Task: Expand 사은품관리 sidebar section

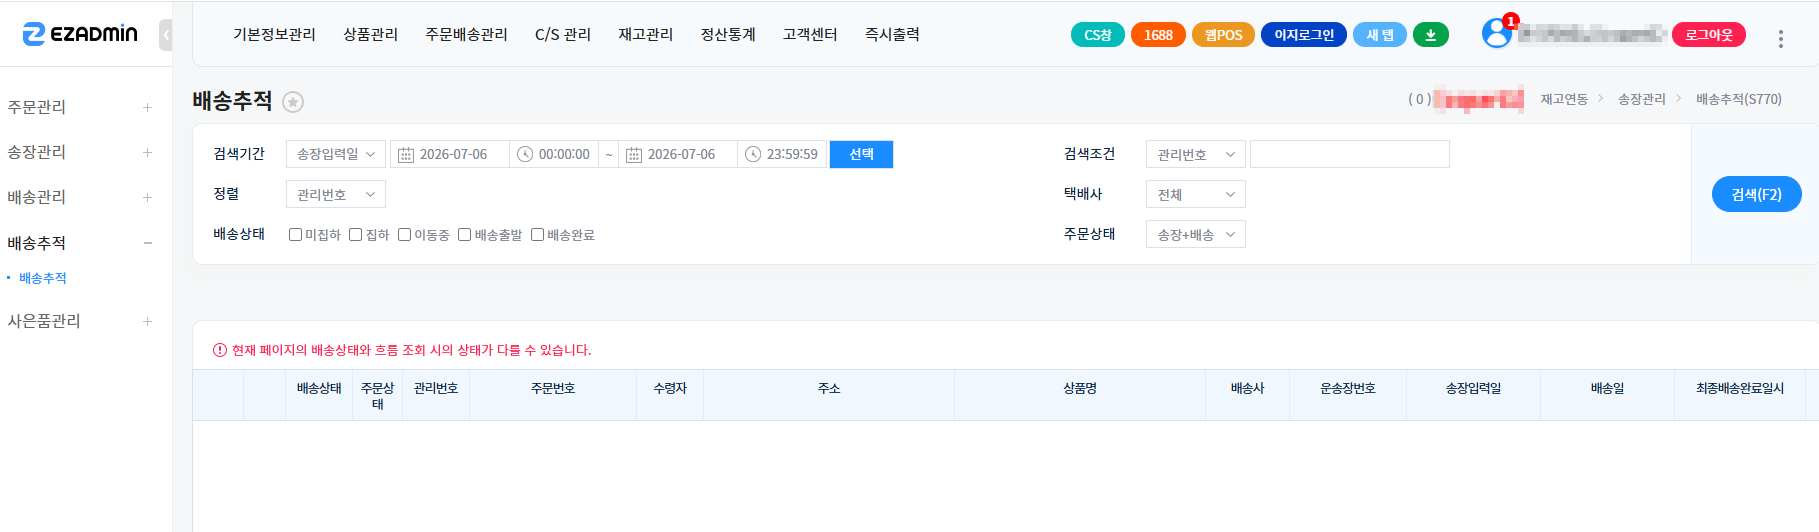Action: (147, 321)
